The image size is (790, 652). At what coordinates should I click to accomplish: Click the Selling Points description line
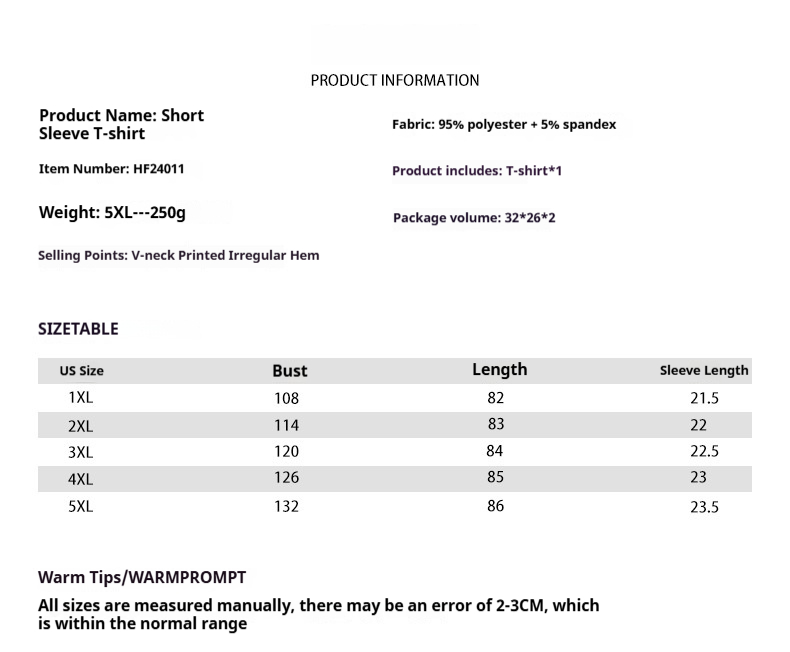[x=179, y=255]
